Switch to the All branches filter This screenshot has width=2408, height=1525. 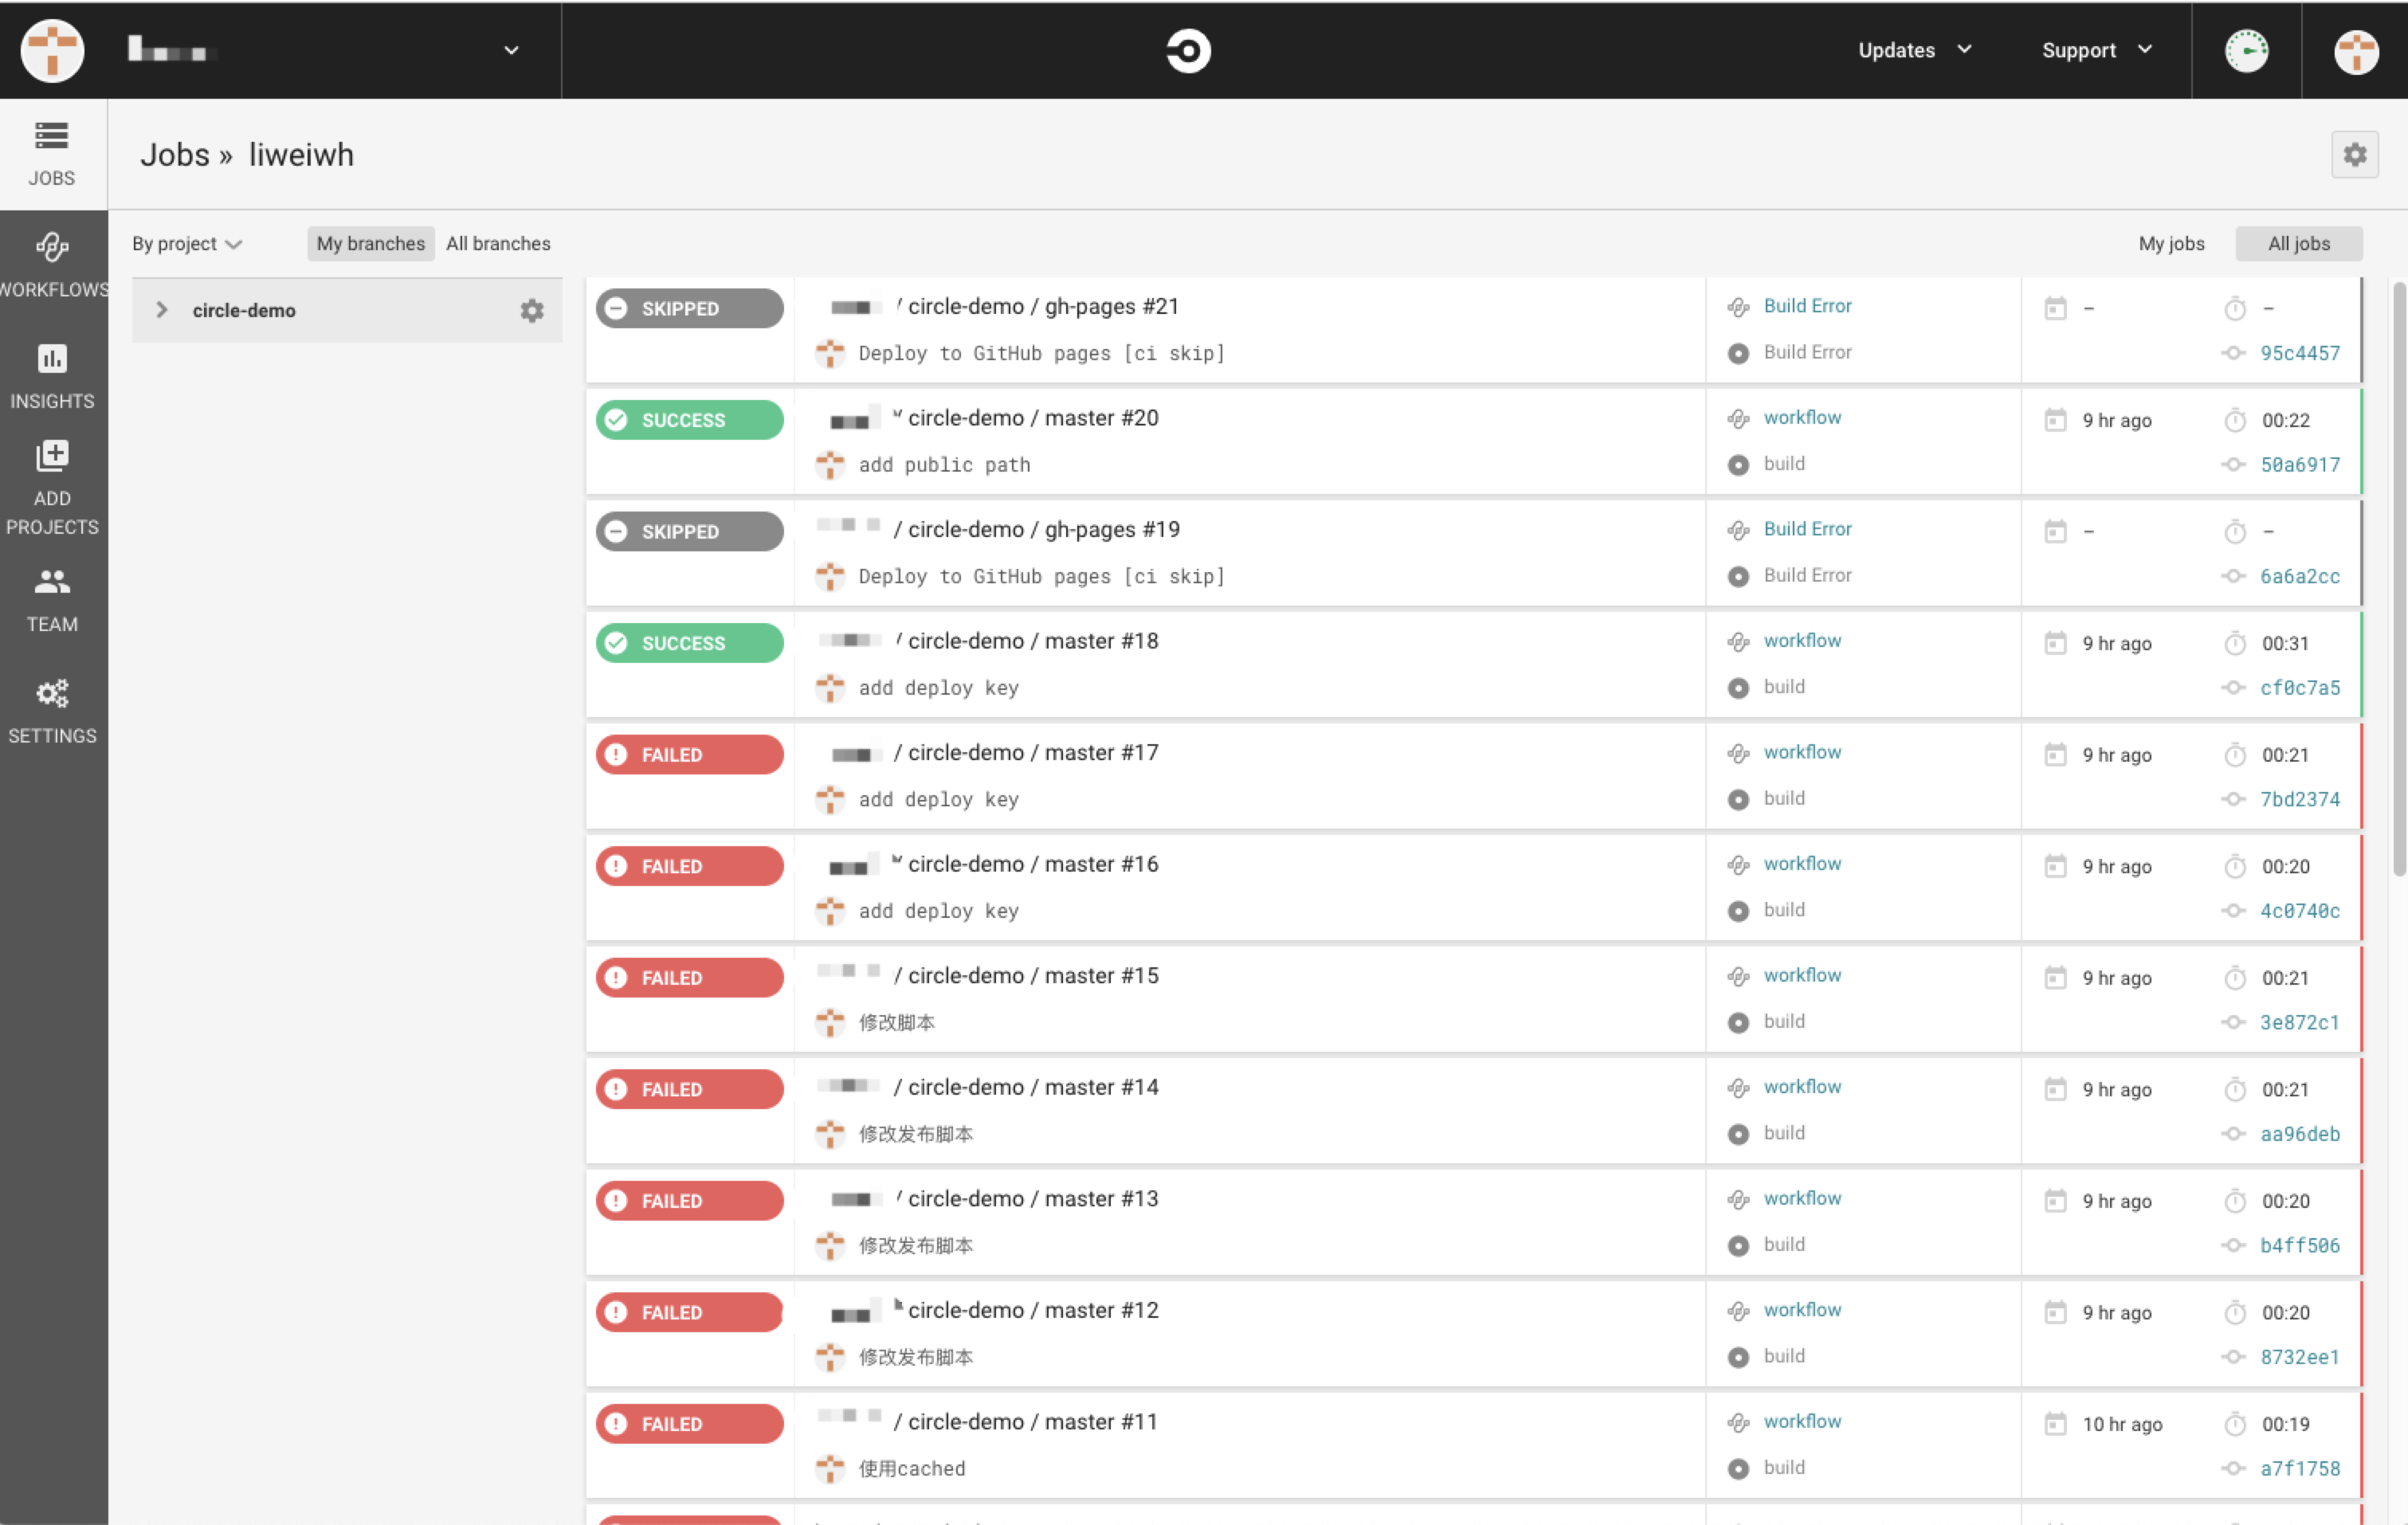coord(498,244)
